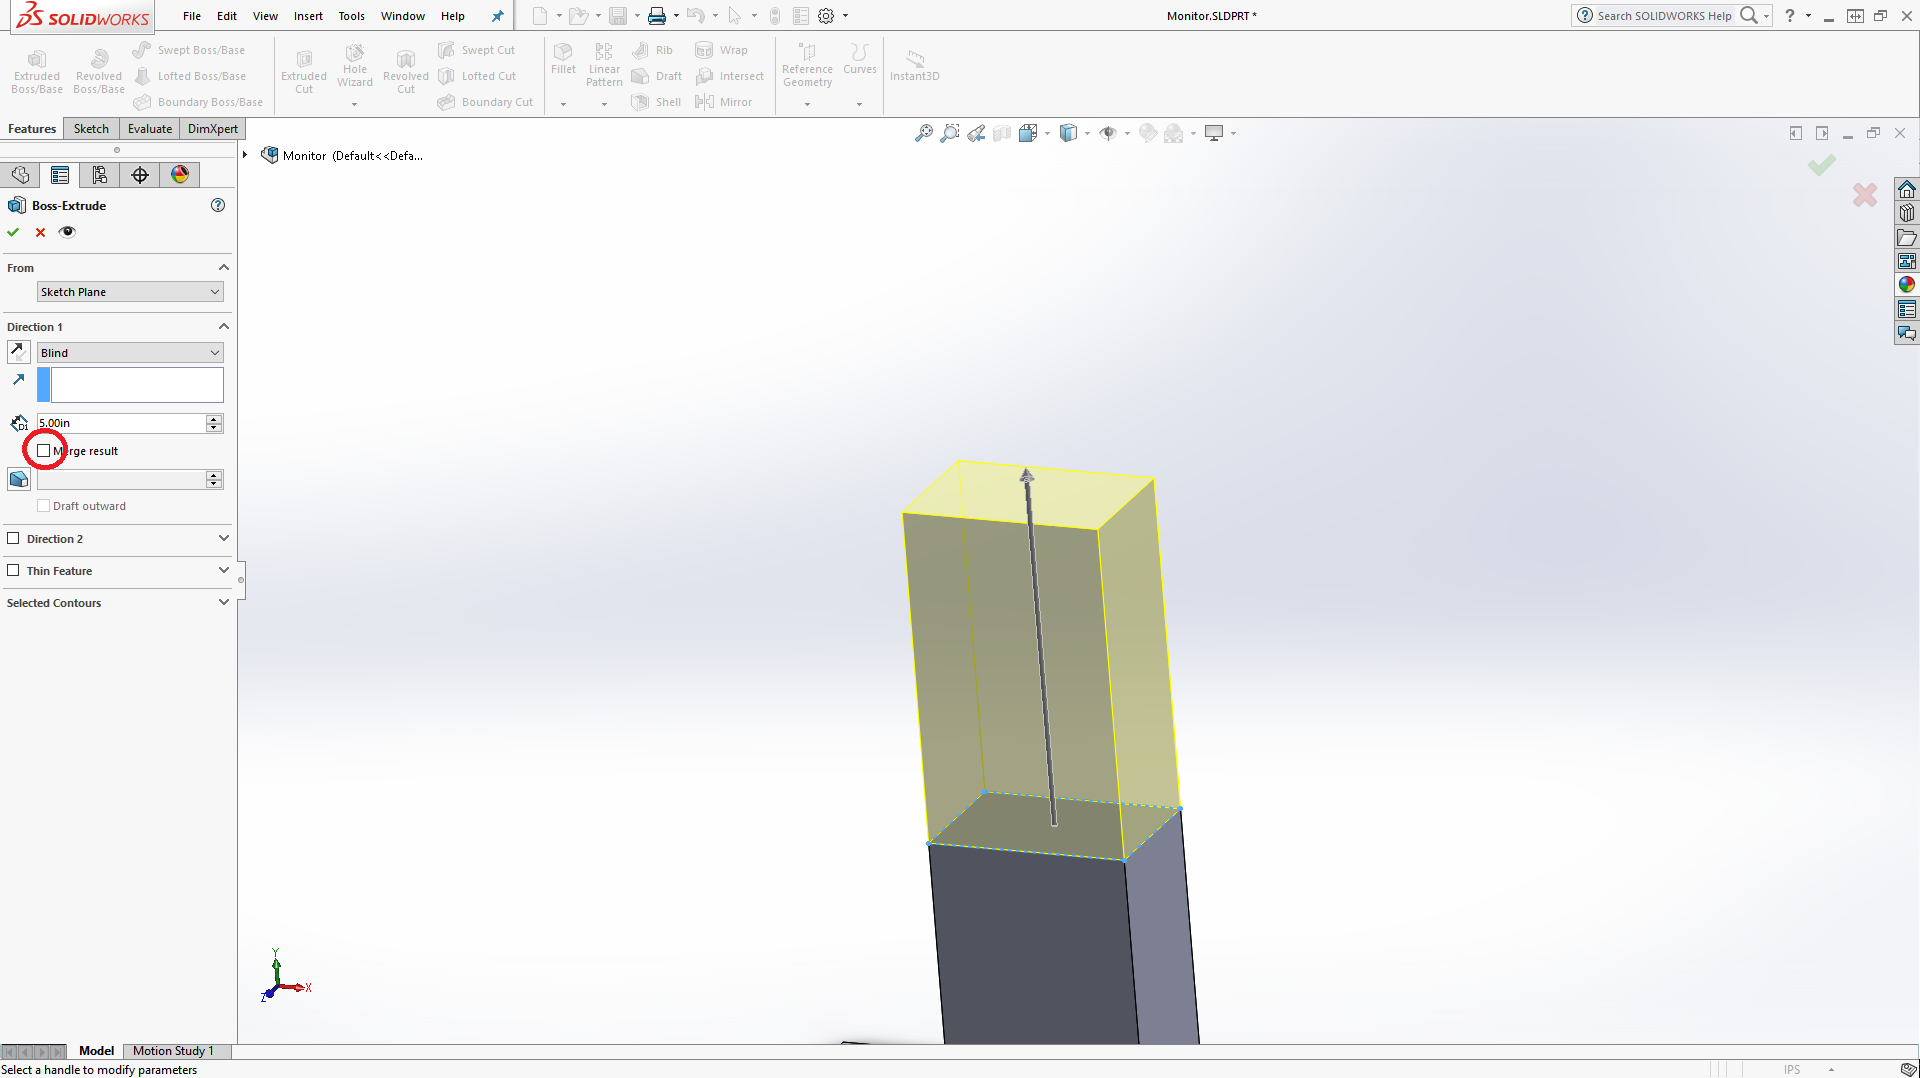The width and height of the screenshot is (1920, 1078).
Task: Open the Section View icon
Action: 1002,133
